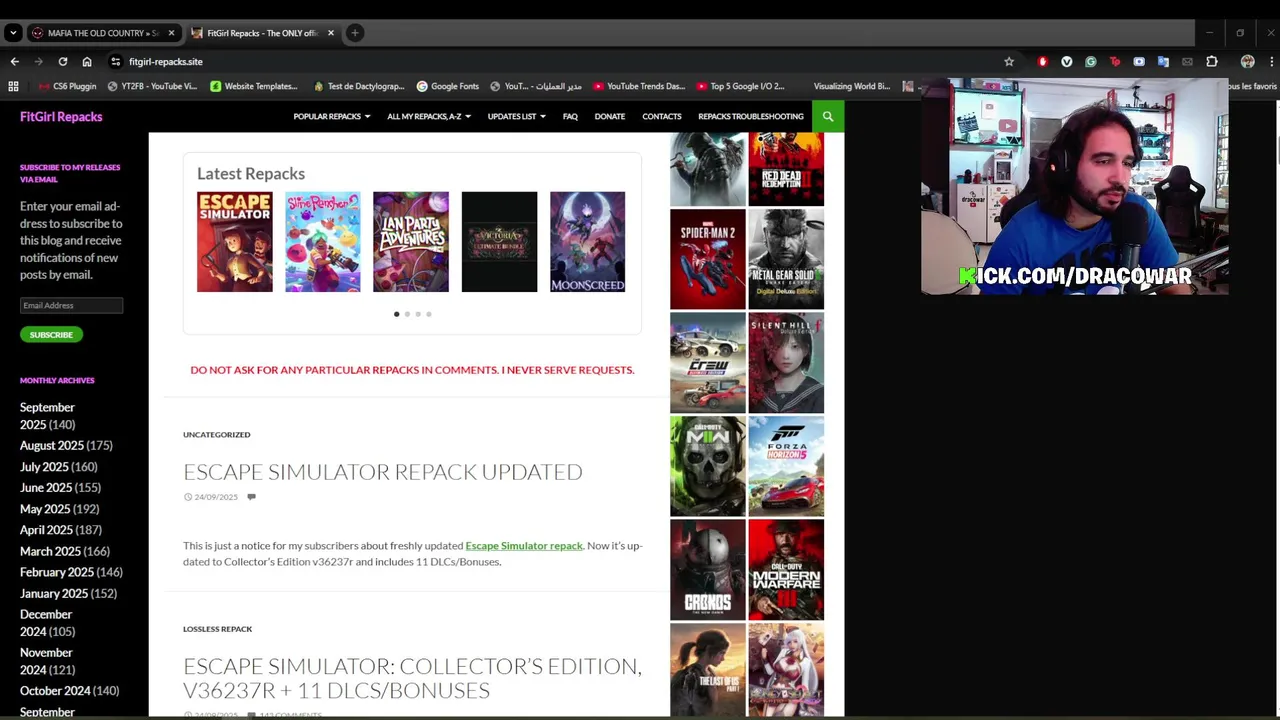Open the Escape Simulator Collector's Edition post title
This screenshot has width=1280, height=720.
click(412, 678)
